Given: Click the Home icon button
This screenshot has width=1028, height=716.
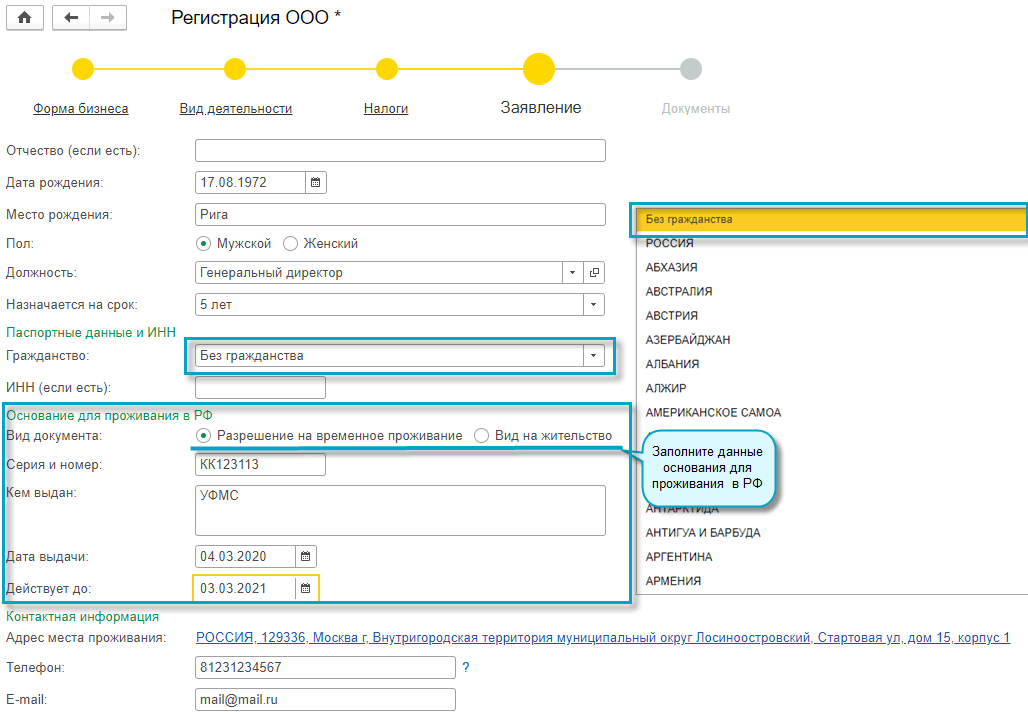Looking at the screenshot, I should [24, 18].
